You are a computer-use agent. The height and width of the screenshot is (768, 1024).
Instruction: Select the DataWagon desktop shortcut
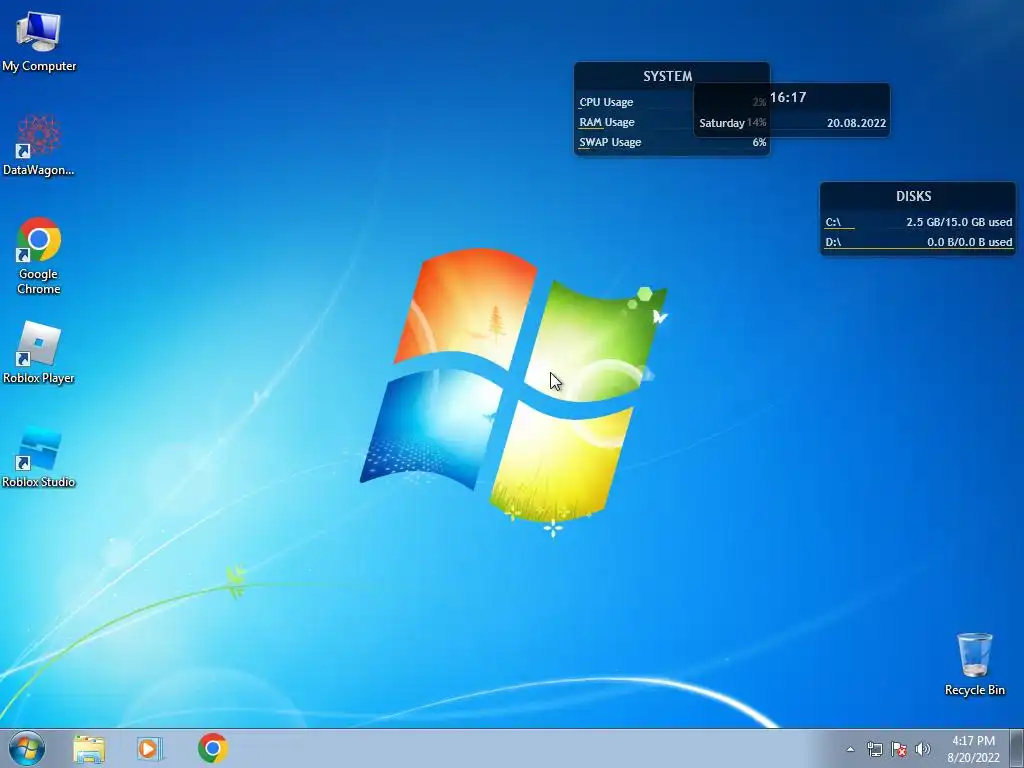[39, 145]
